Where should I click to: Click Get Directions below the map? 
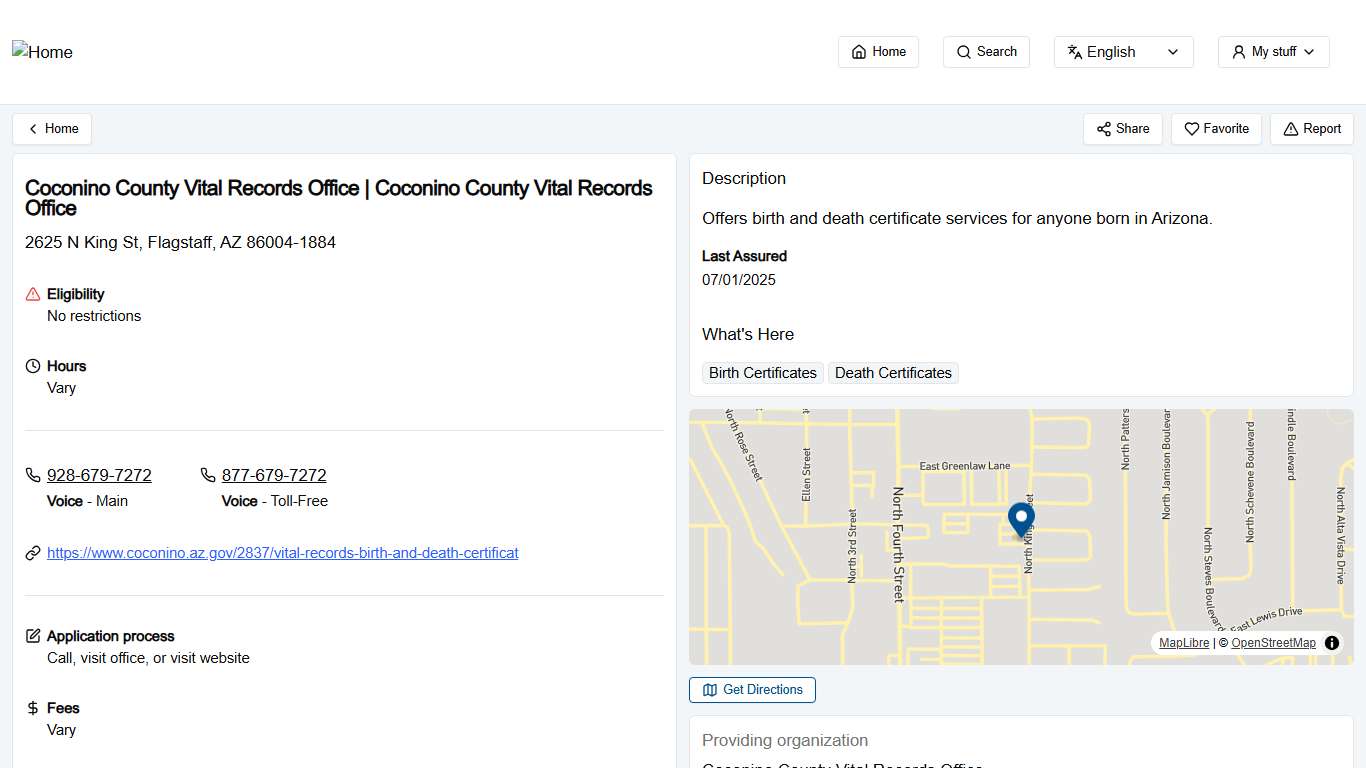click(x=751, y=690)
